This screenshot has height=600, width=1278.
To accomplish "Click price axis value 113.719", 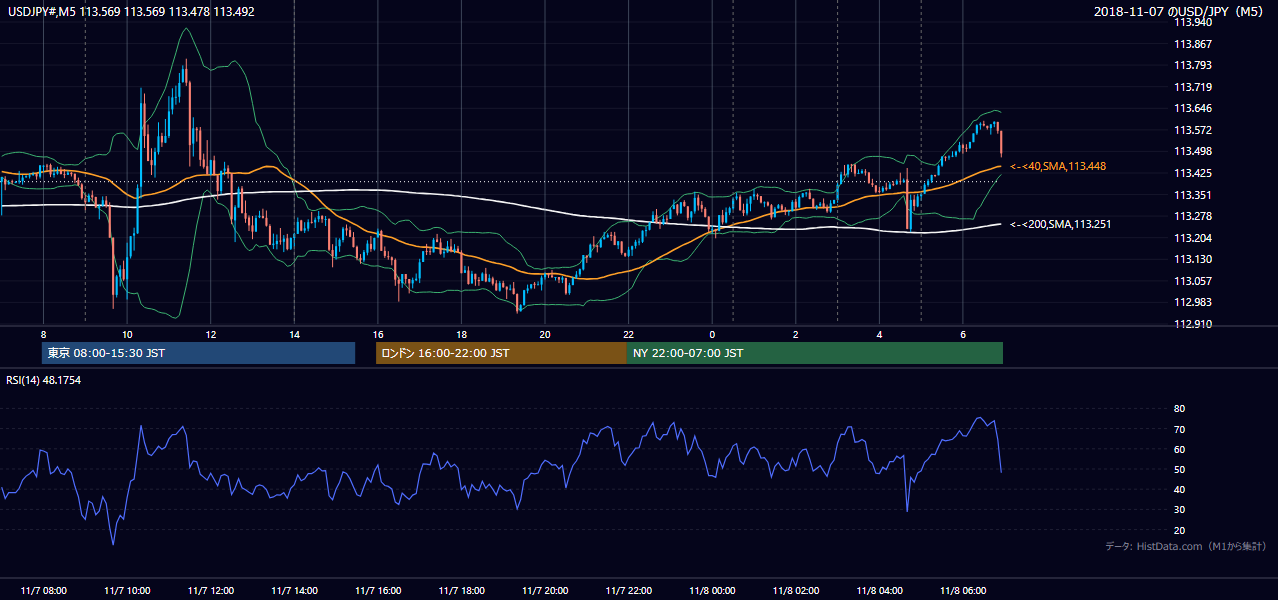I will (1192, 87).
